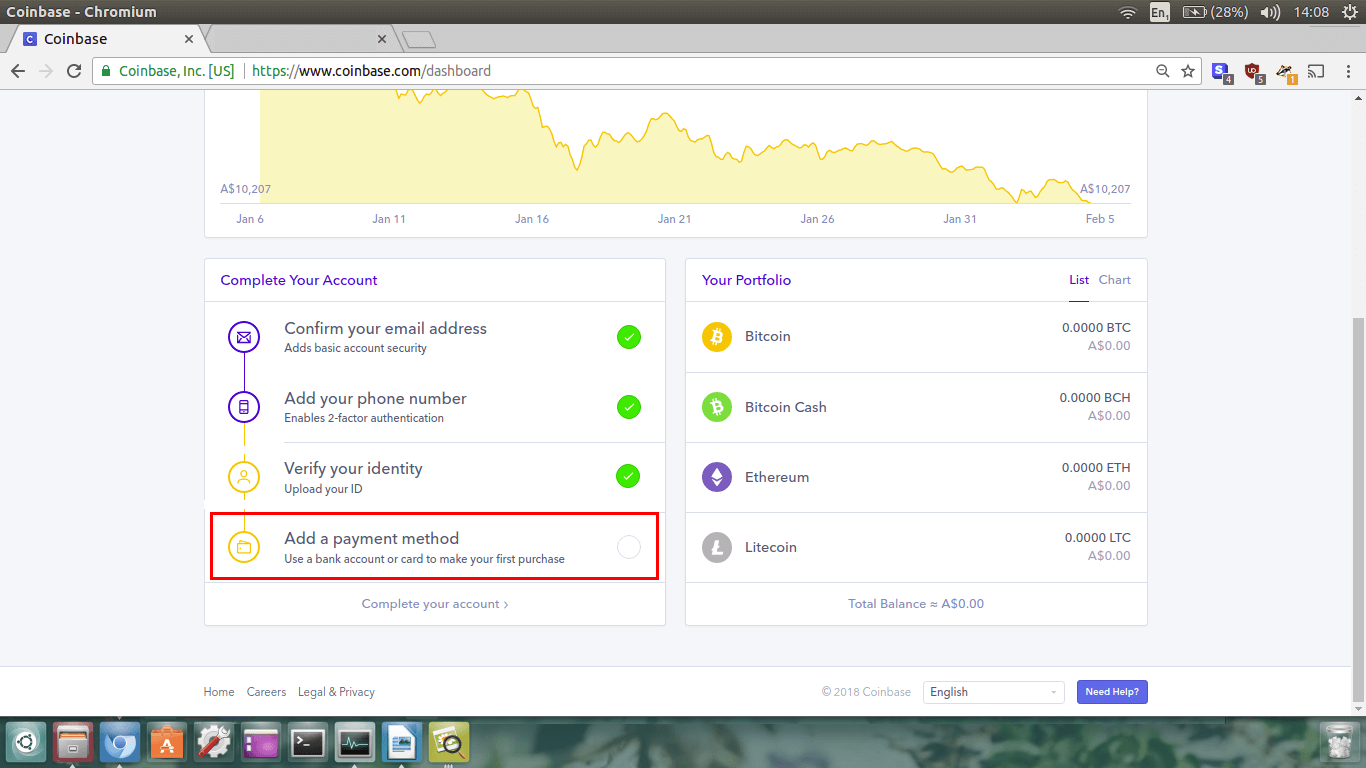Select the Coinbase browser tab
Image resolution: width=1366 pixels, height=768 pixels.
click(x=105, y=39)
